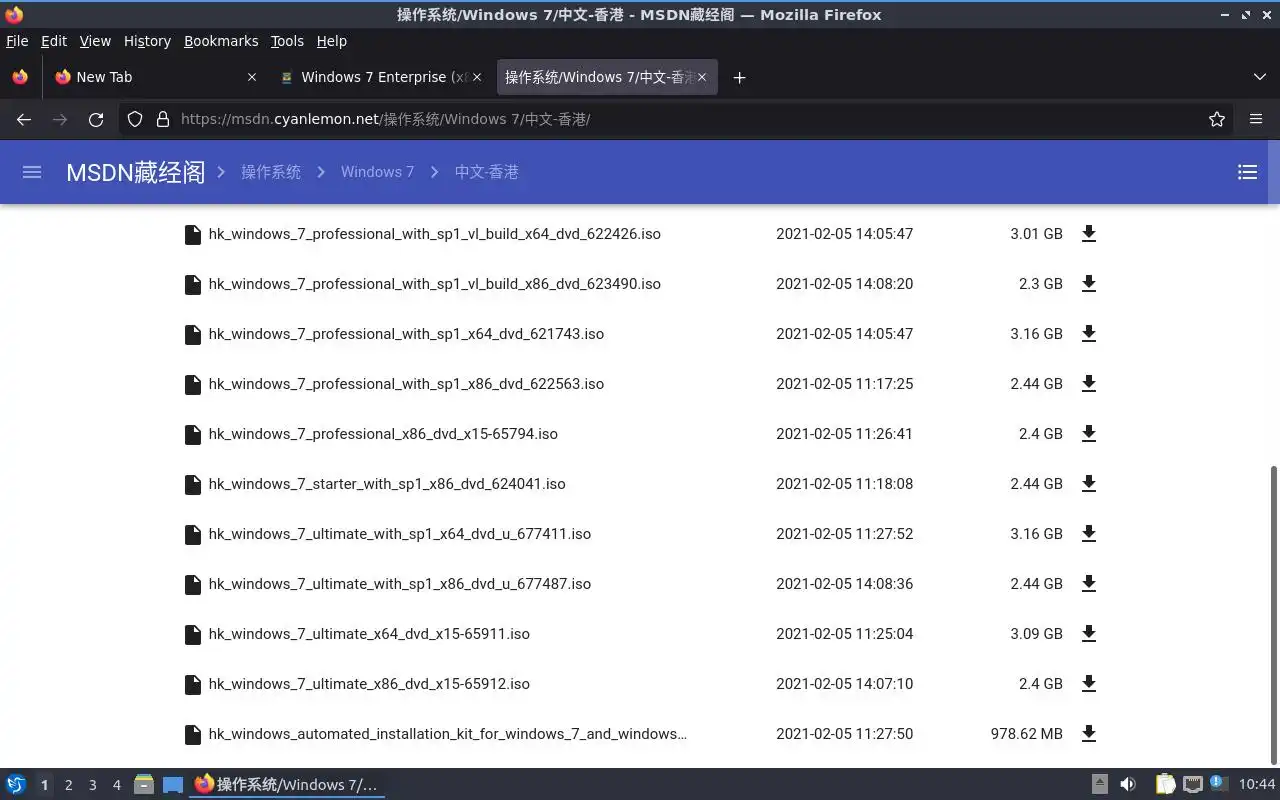This screenshot has width=1280, height=800.
Task: Click the 10:44 clock in taskbar
Action: point(1256,785)
